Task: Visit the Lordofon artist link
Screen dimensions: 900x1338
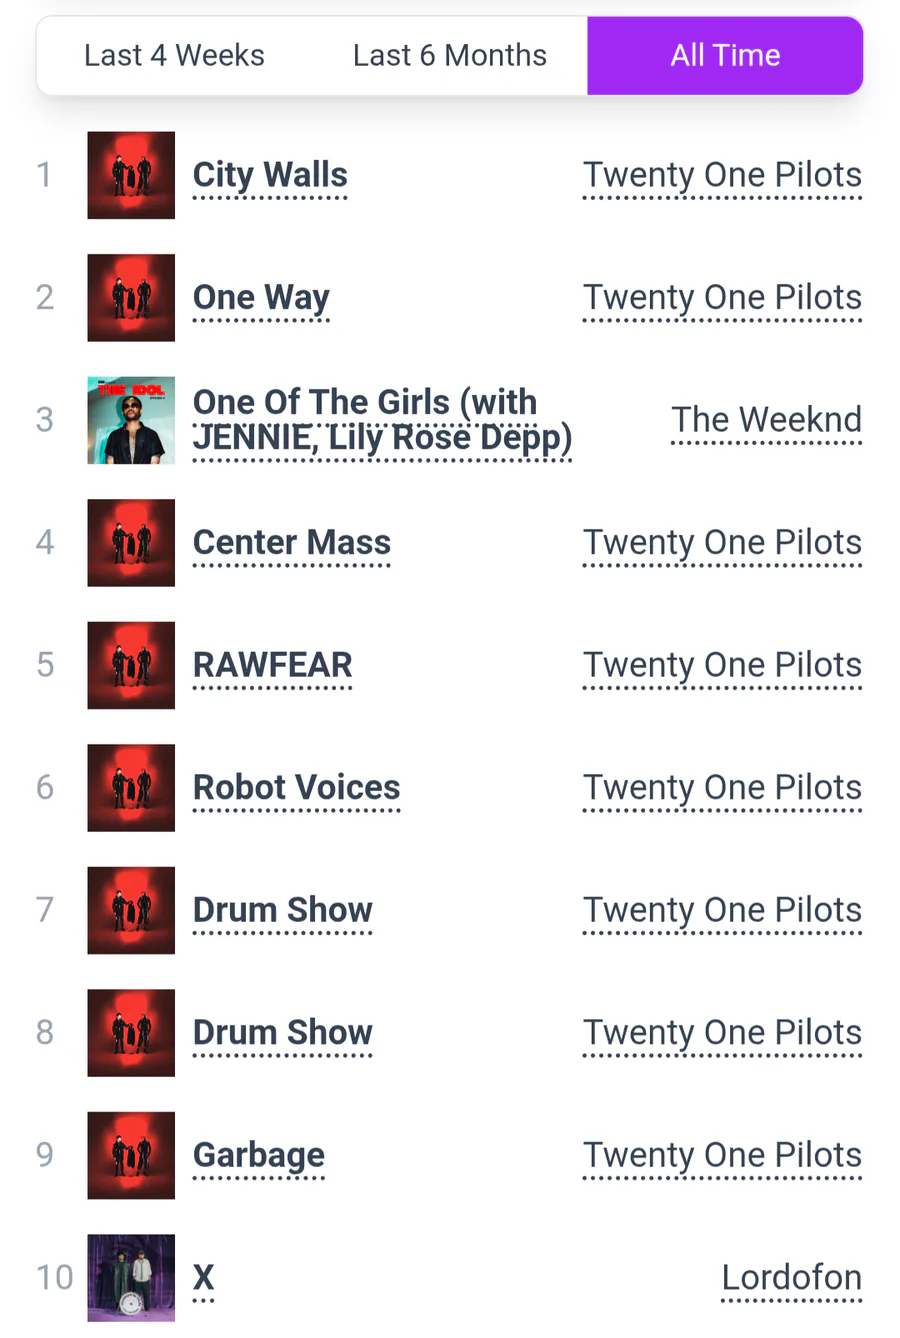Action: 791,1278
